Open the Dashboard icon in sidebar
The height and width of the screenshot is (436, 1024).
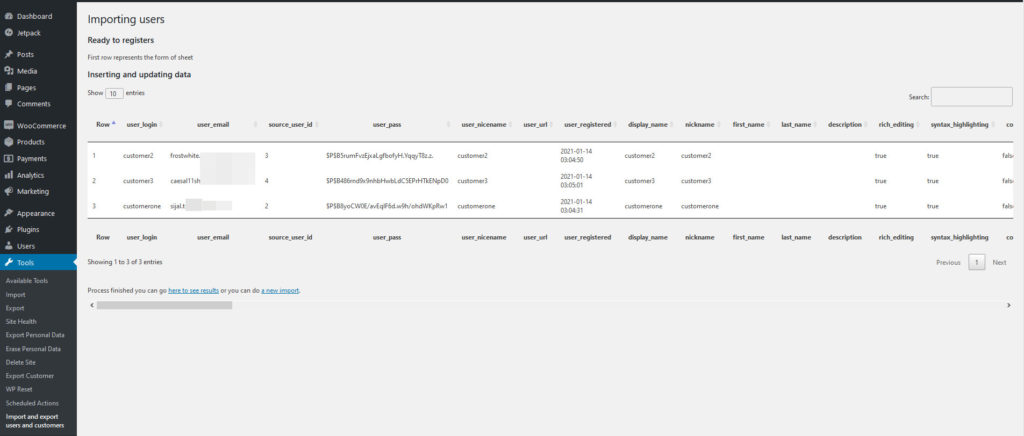[x=8, y=16]
